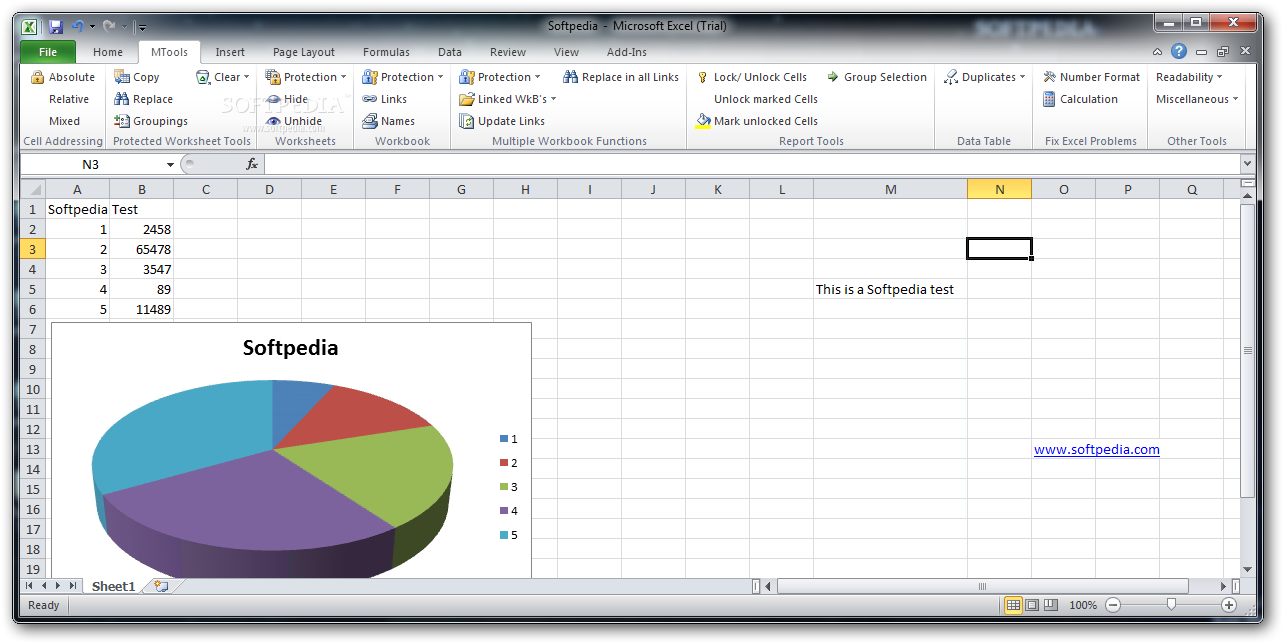The image size is (1284, 644).
Task: Open the Readability dropdown
Action: (1189, 77)
